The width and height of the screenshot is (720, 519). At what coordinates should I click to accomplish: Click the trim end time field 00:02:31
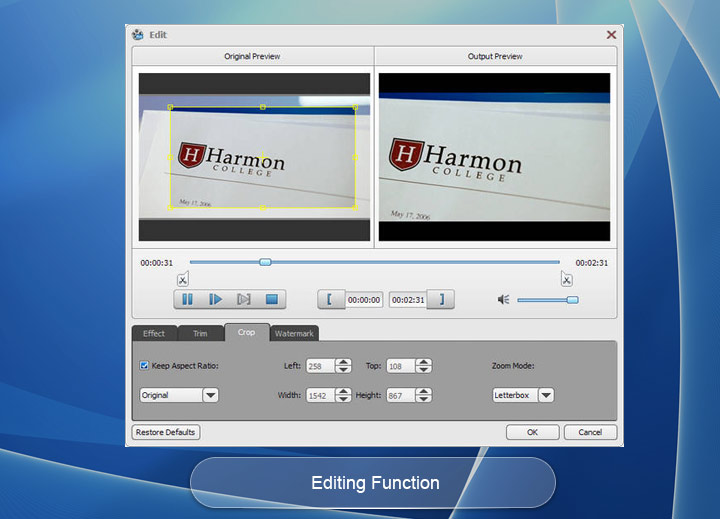[x=408, y=300]
